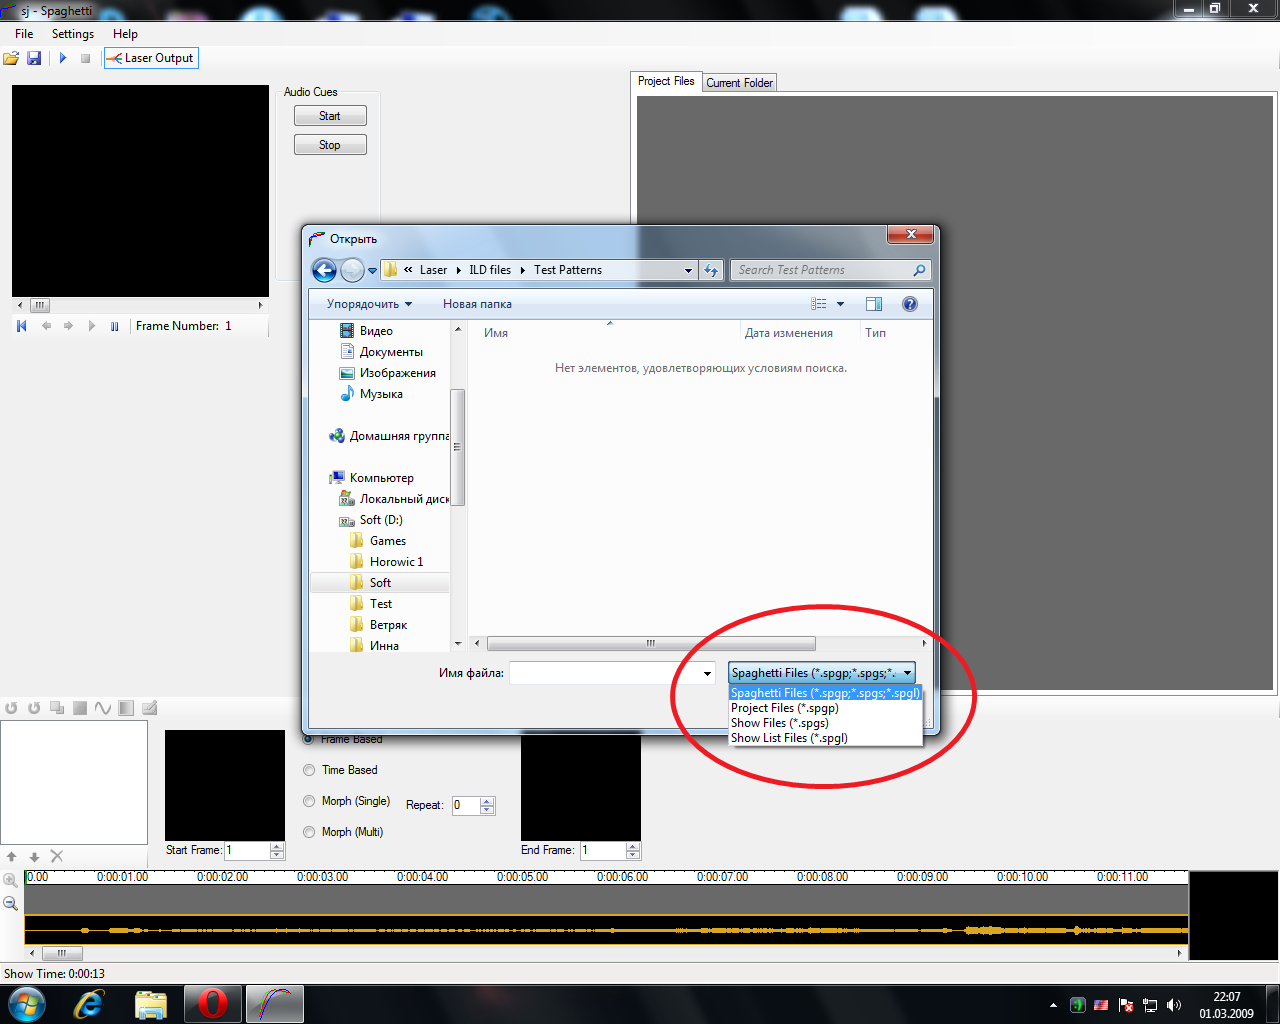This screenshot has width=1280, height=1024.
Task: Click the audio waveform timeline at 0:00:05.00
Action: (x=522, y=930)
